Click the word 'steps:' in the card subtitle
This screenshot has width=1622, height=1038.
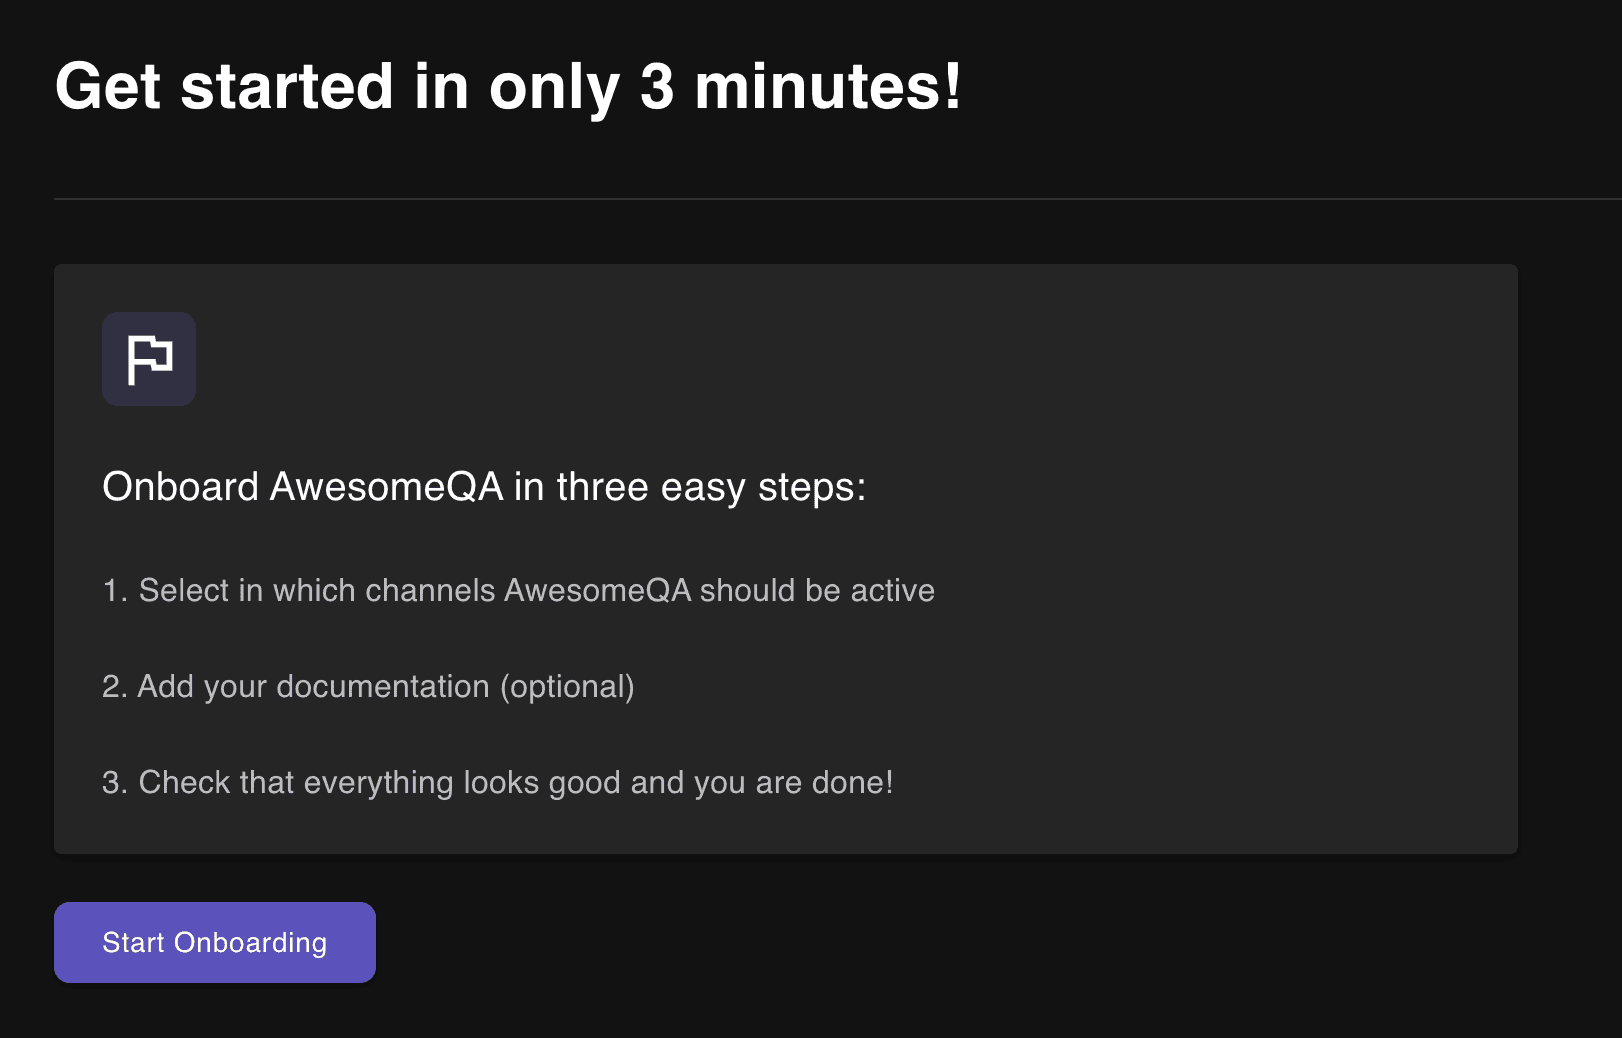(x=811, y=487)
